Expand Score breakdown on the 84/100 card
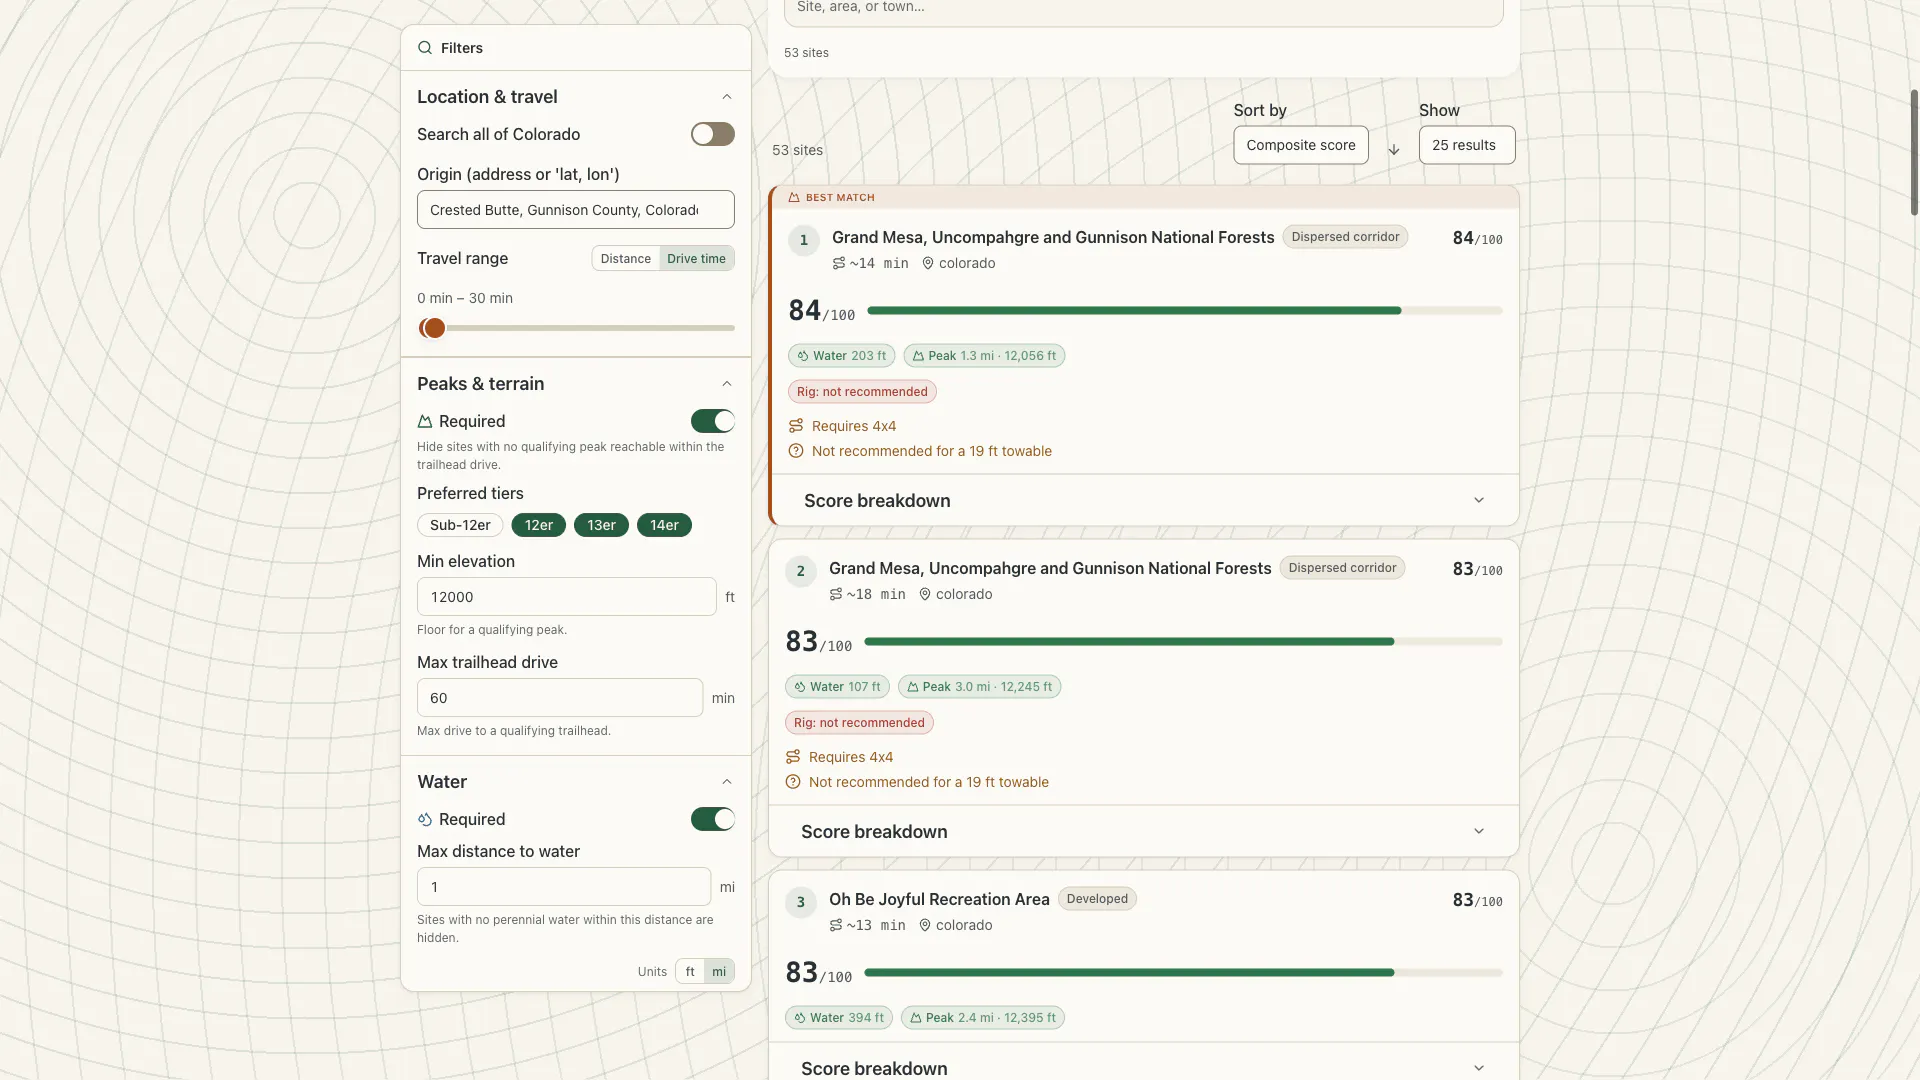This screenshot has height=1080, width=1920. (1145, 501)
